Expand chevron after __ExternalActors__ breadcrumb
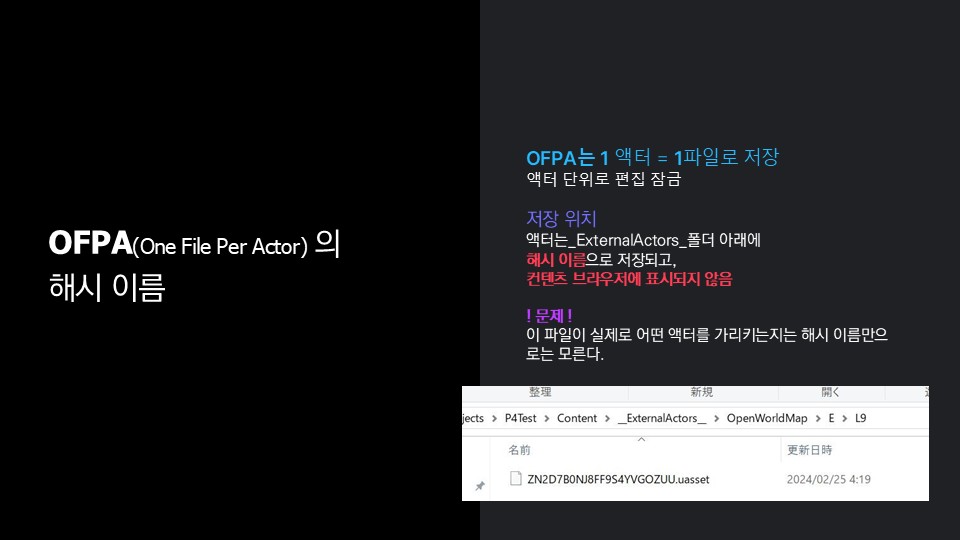960x540 pixels. click(x=716, y=419)
